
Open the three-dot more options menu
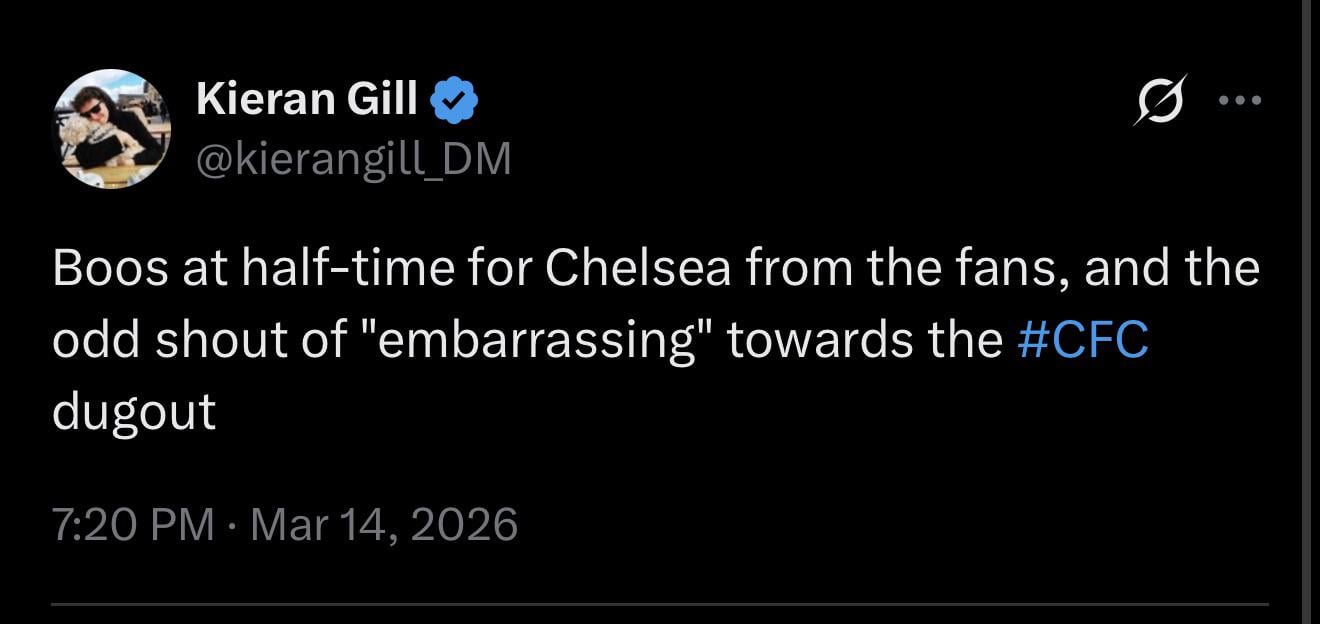[1241, 100]
